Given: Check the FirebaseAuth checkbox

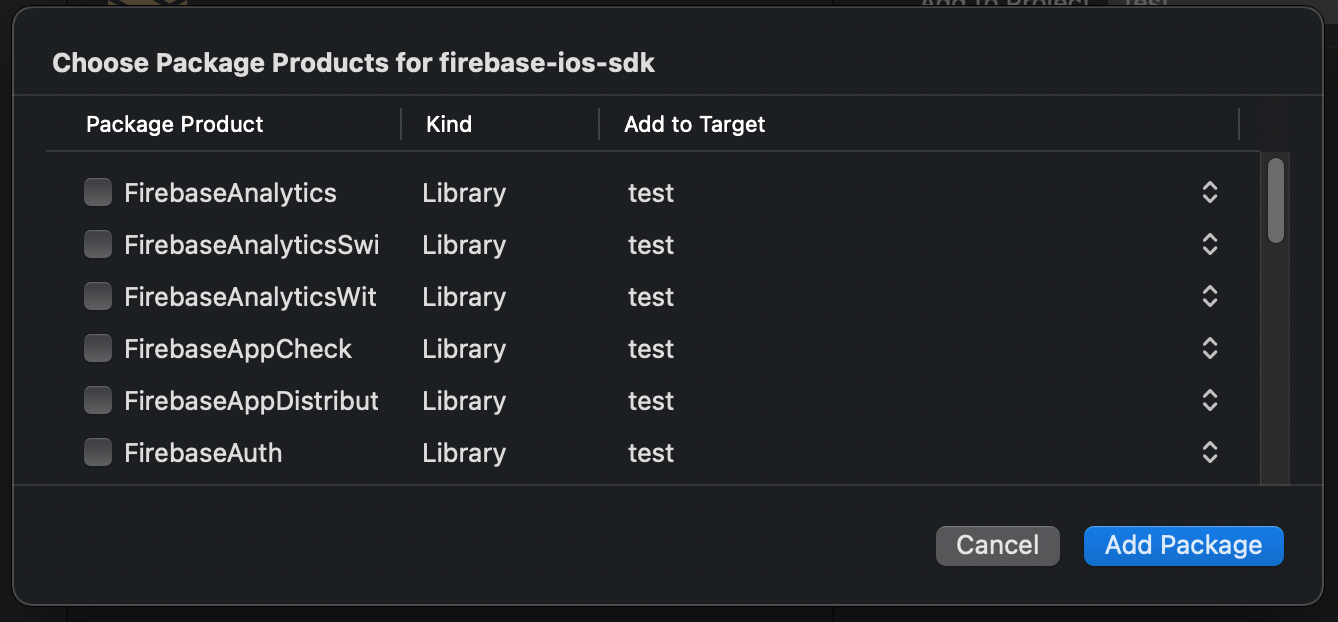Looking at the screenshot, I should pos(97,452).
